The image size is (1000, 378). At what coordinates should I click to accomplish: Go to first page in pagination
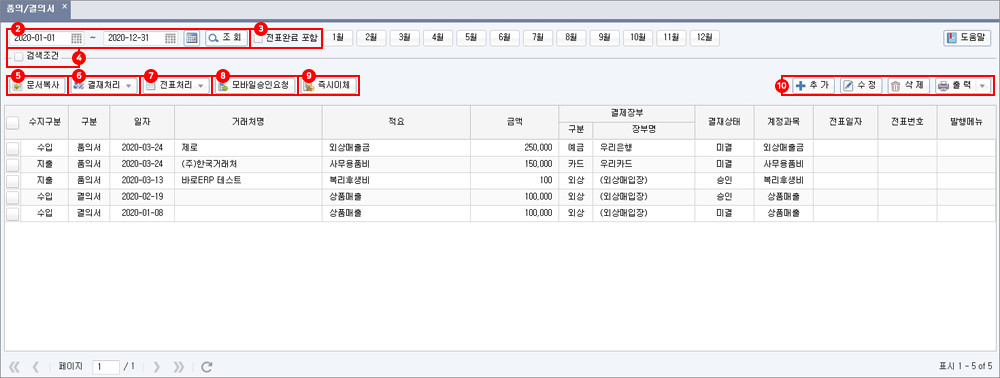[x=15, y=367]
